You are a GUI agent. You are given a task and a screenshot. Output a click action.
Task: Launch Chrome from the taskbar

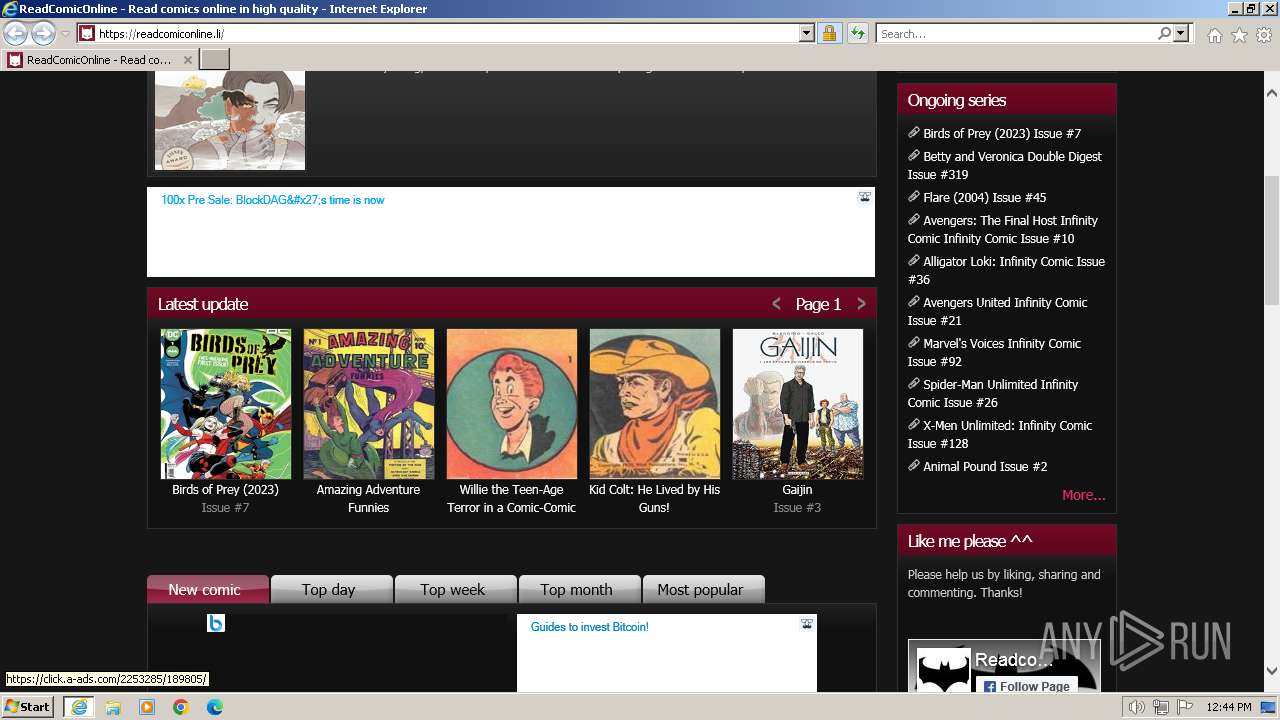click(181, 707)
